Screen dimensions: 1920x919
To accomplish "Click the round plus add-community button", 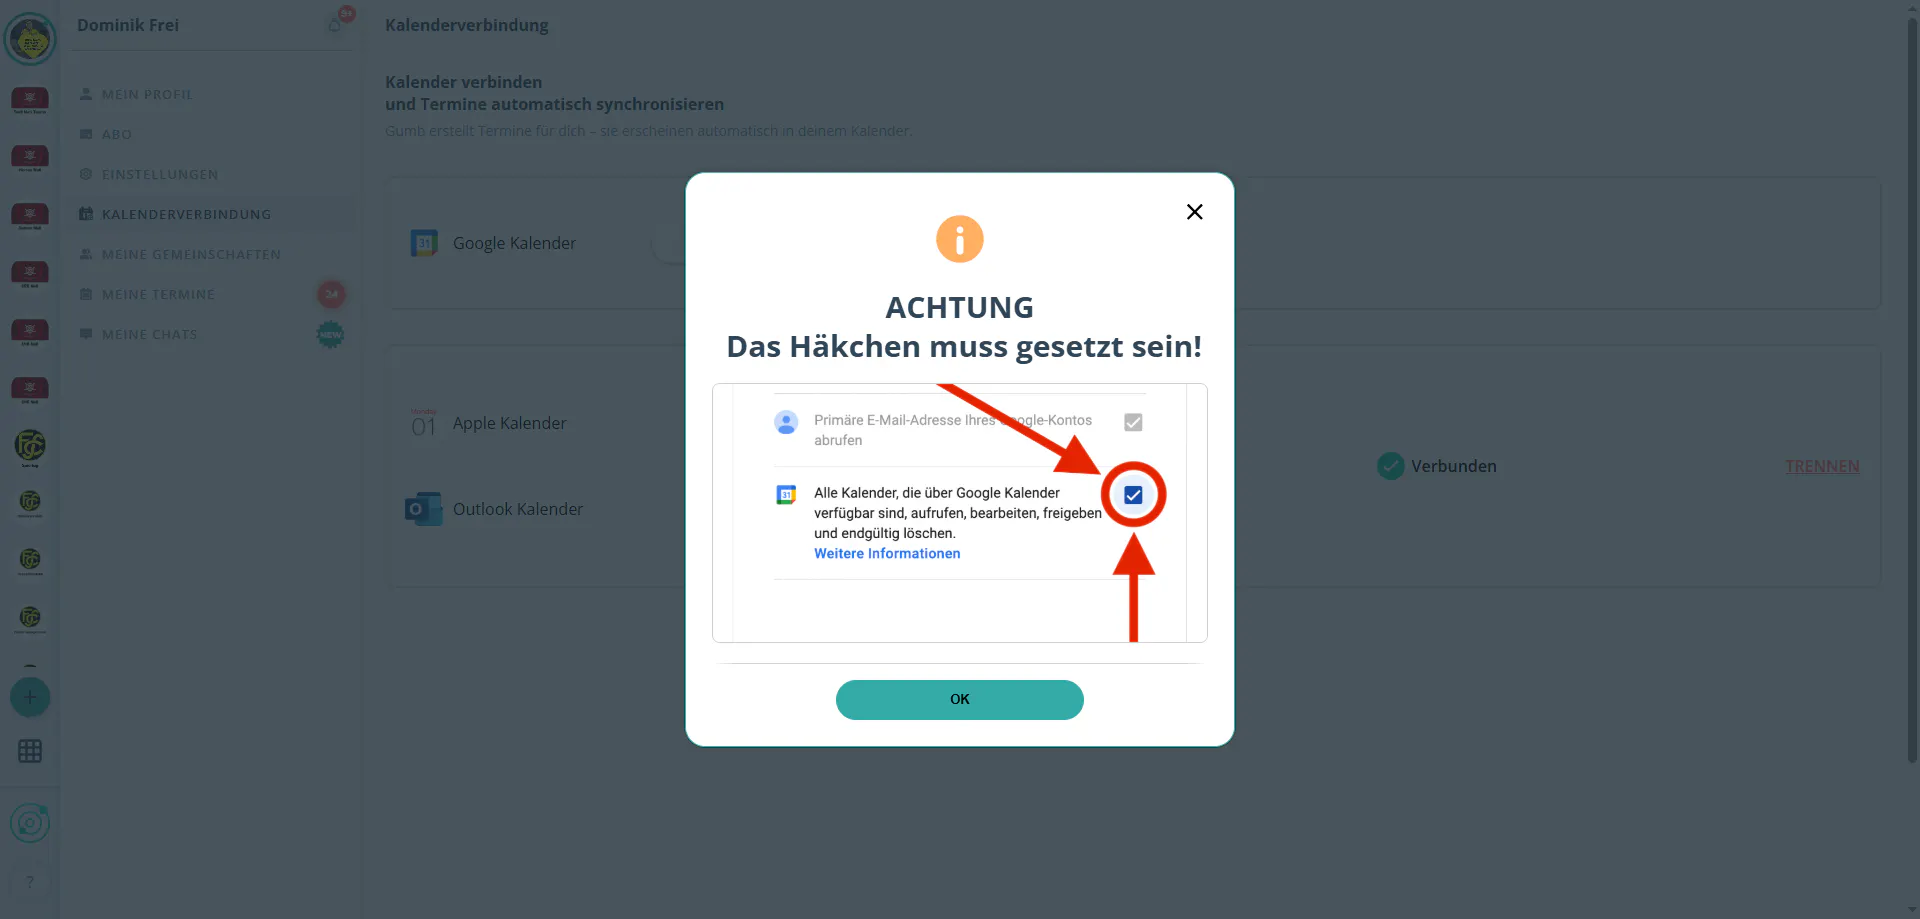I will pos(30,697).
